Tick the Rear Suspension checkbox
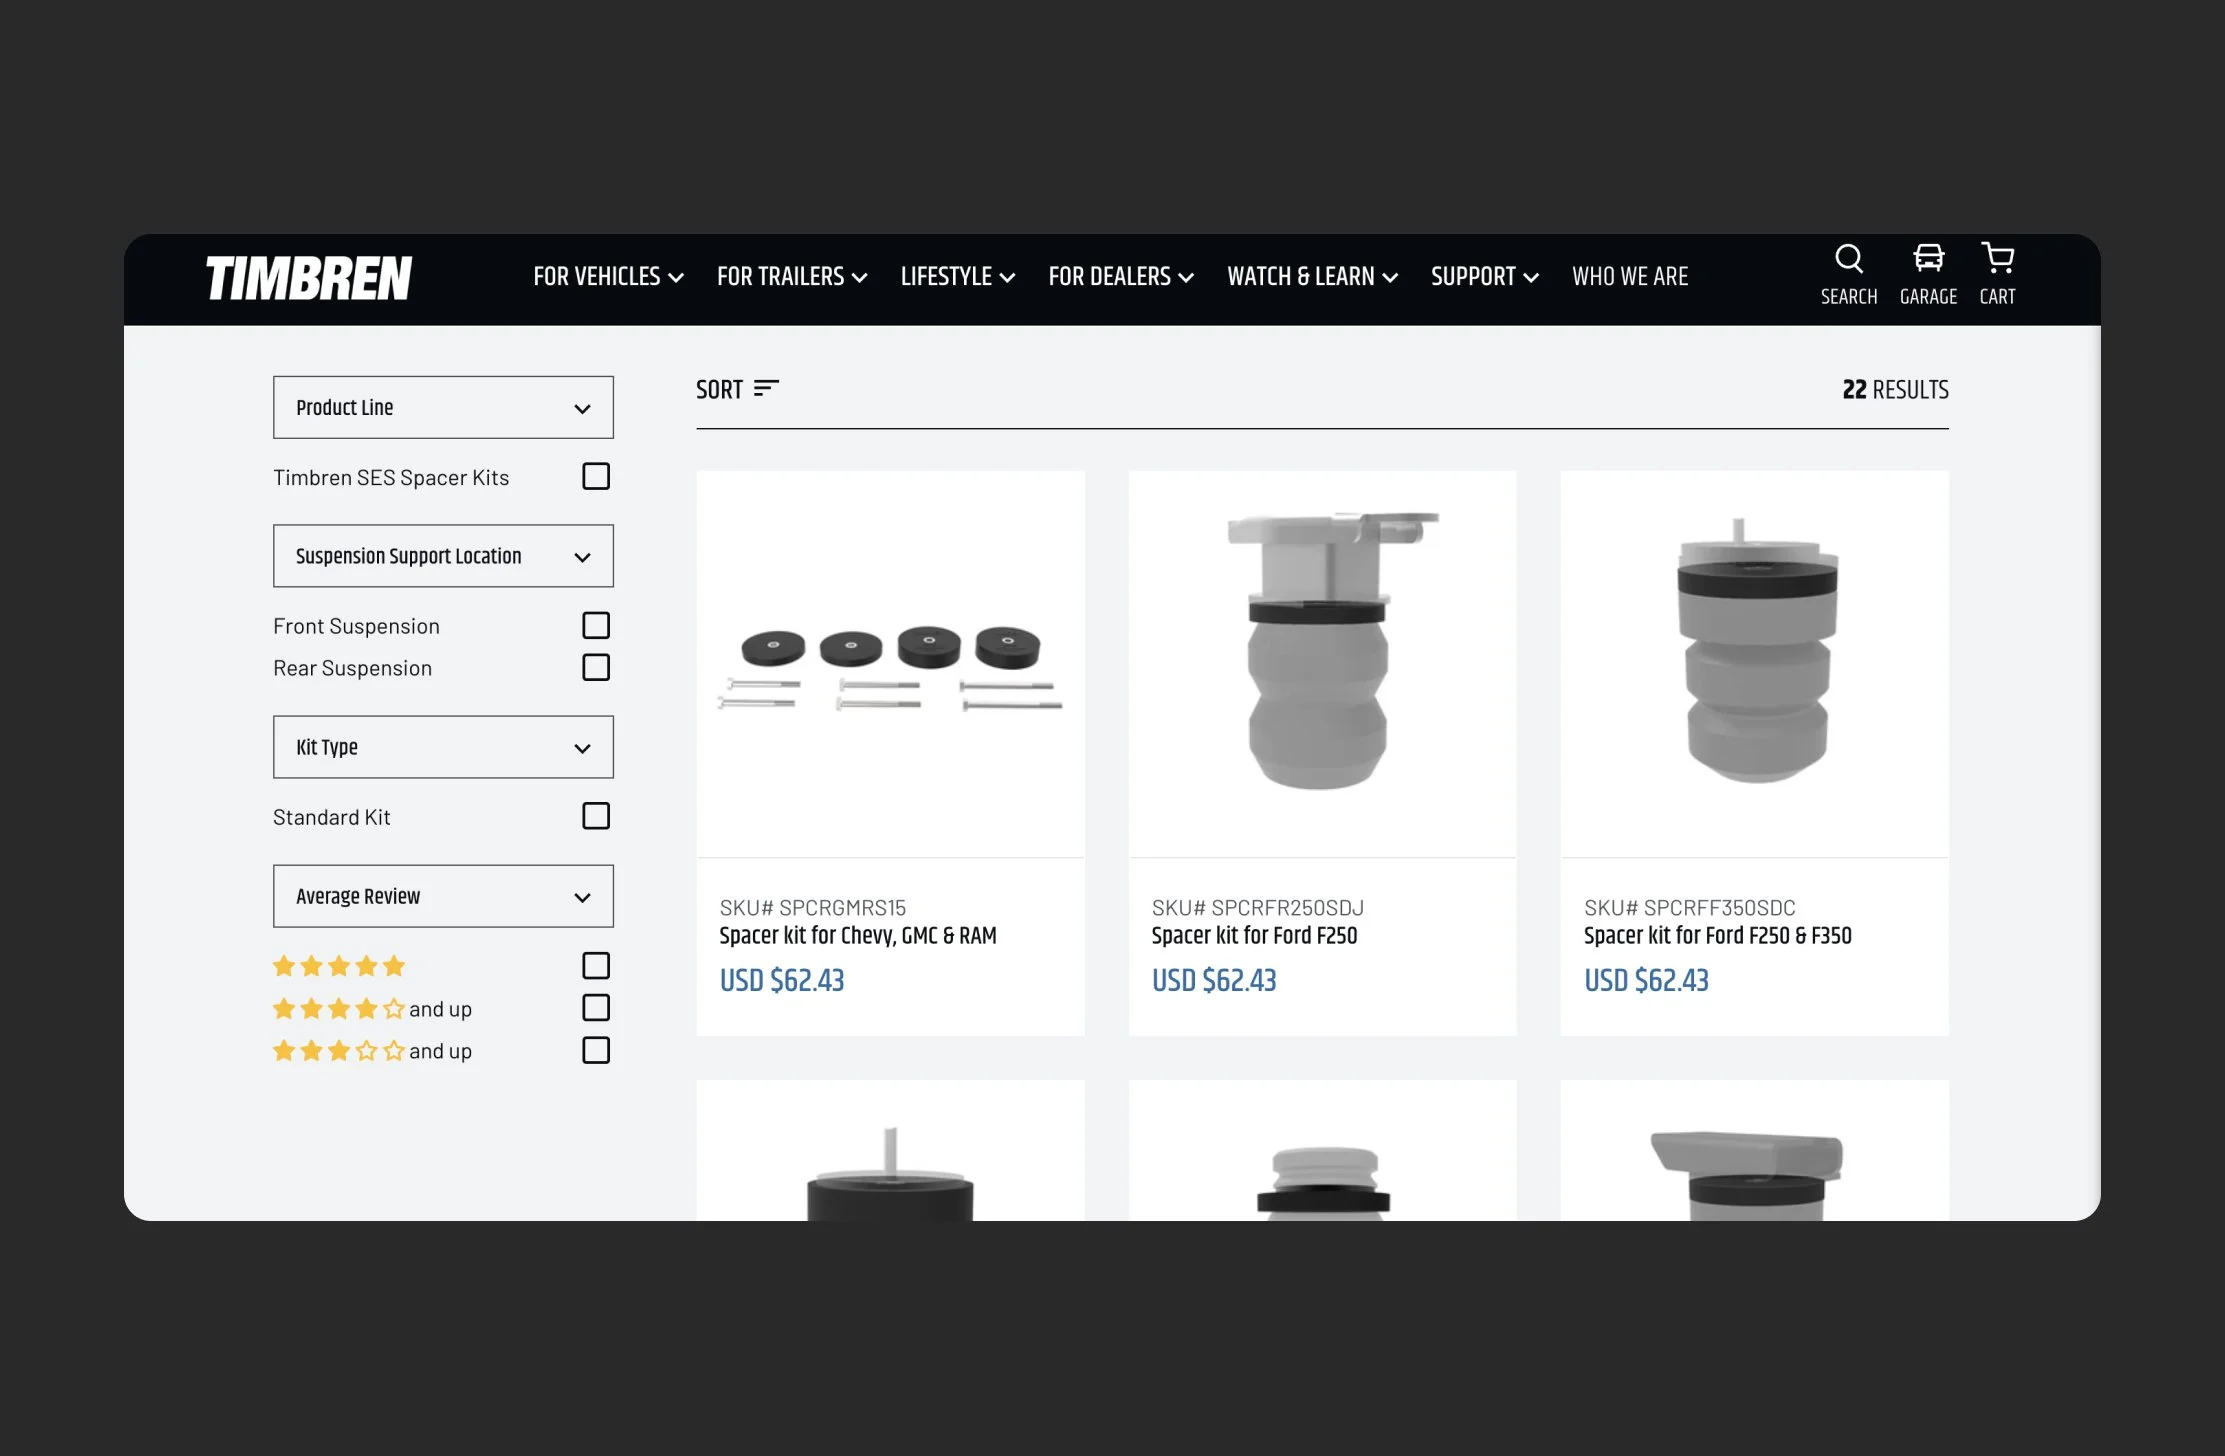This screenshot has height=1456, width=2225. click(x=596, y=668)
